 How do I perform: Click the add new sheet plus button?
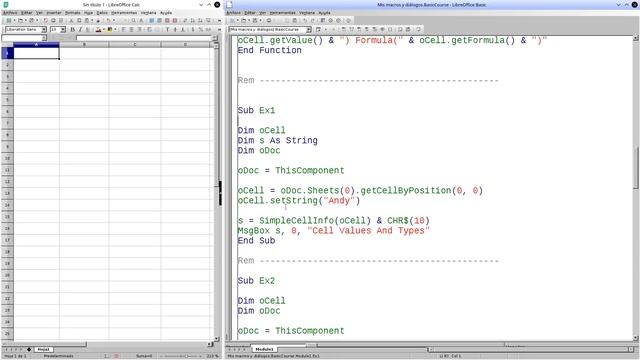tap(29, 349)
